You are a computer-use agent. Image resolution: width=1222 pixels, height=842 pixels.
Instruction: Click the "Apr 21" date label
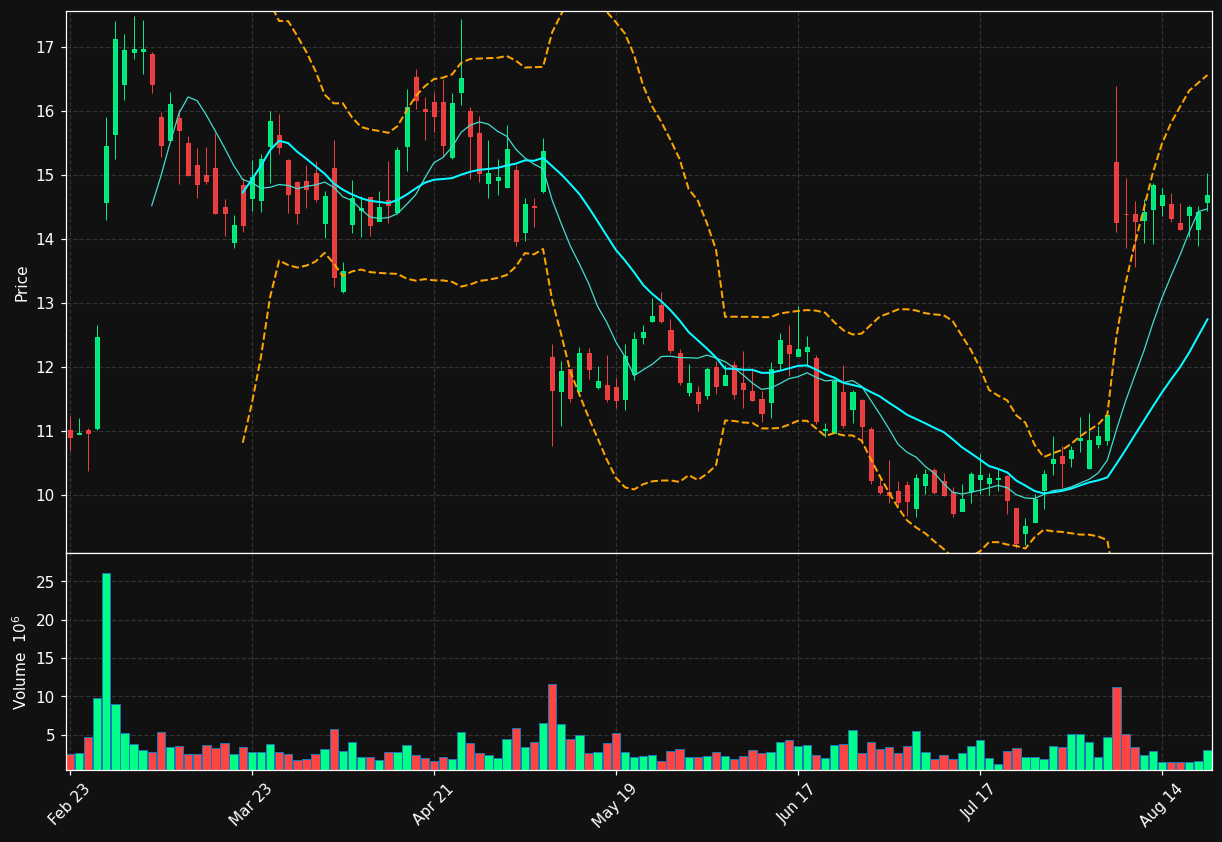click(432, 803)
